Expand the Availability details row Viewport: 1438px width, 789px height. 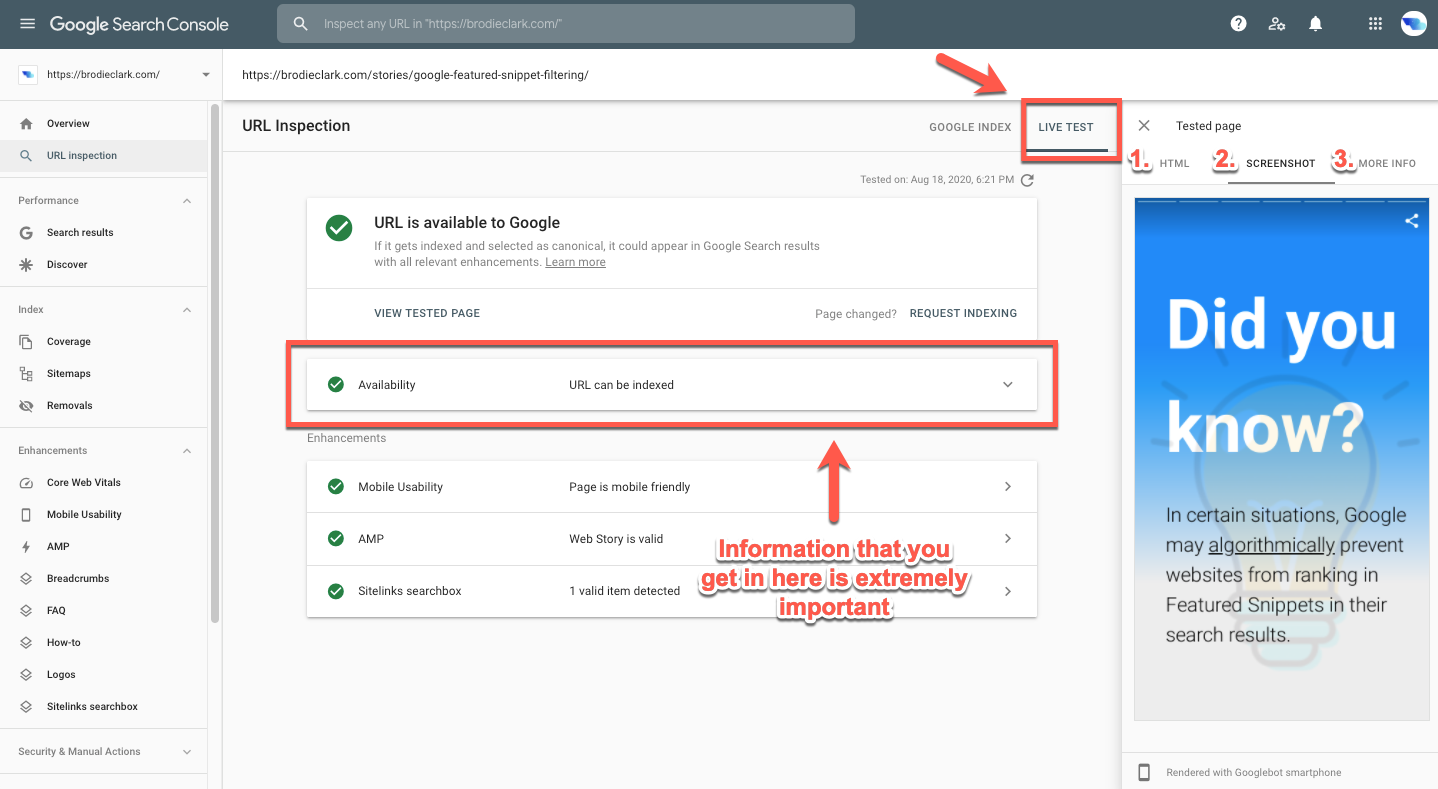click(1007, 384)
